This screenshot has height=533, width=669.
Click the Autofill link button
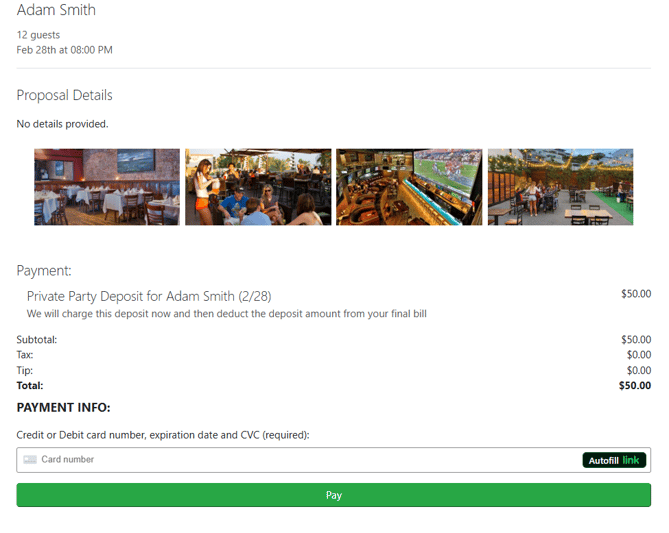614,460
